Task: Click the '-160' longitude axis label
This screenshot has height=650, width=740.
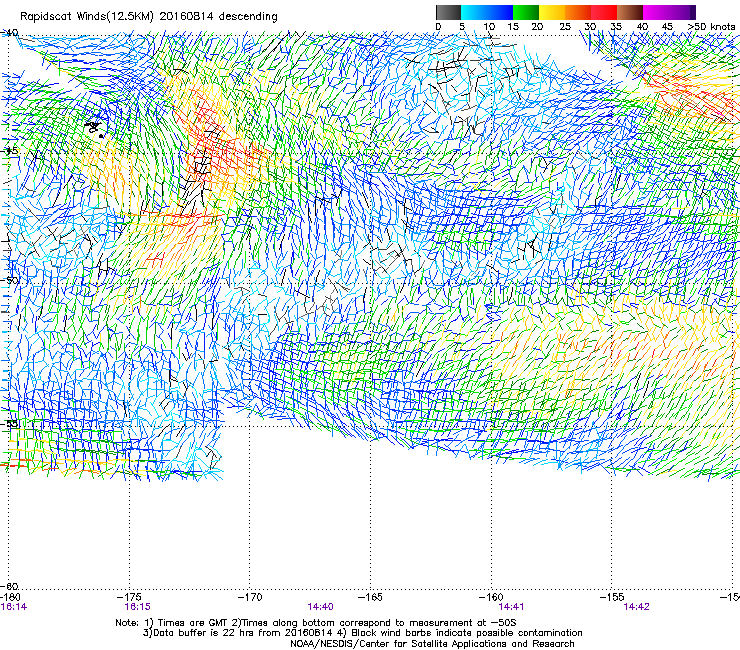Action: point(491,597)
